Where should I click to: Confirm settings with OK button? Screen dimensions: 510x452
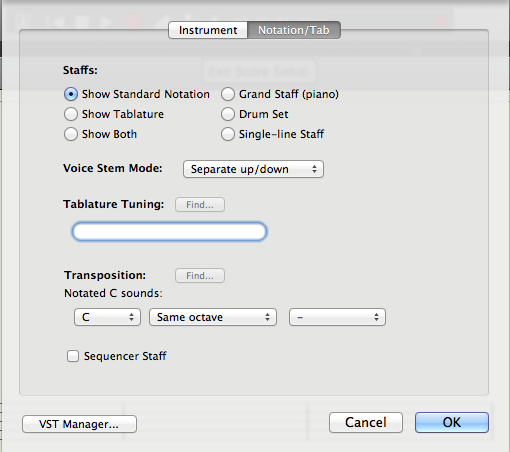pyautogui.click(x=452, y=422)
